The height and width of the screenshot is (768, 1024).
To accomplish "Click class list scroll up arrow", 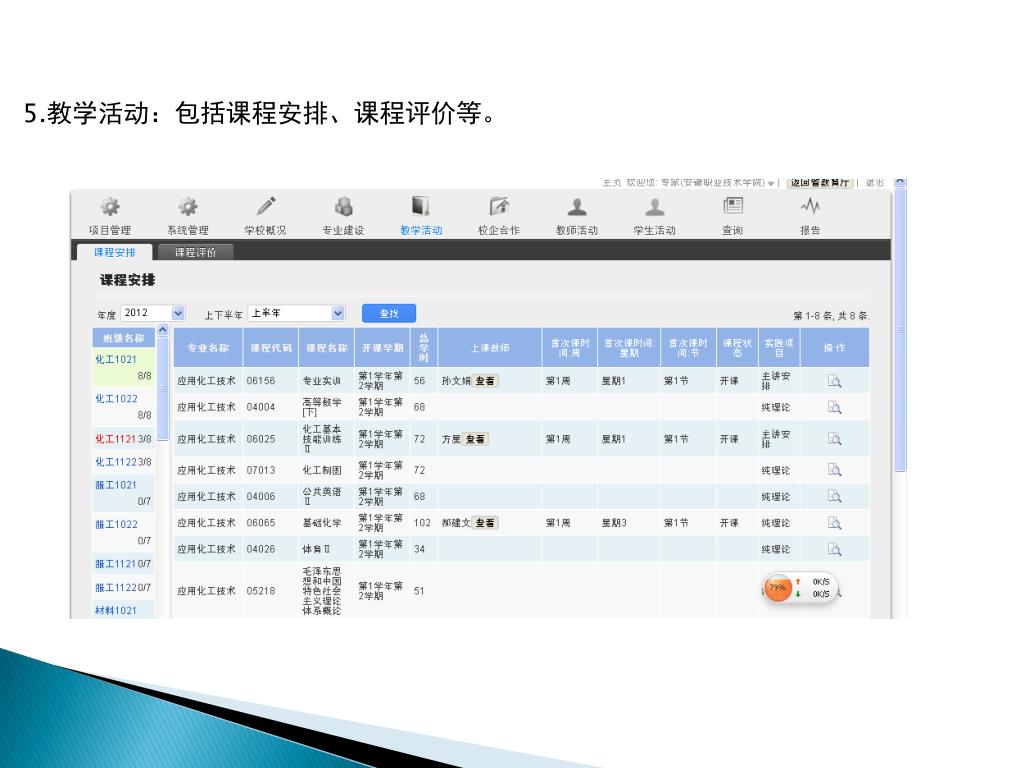I will [163, 331].
